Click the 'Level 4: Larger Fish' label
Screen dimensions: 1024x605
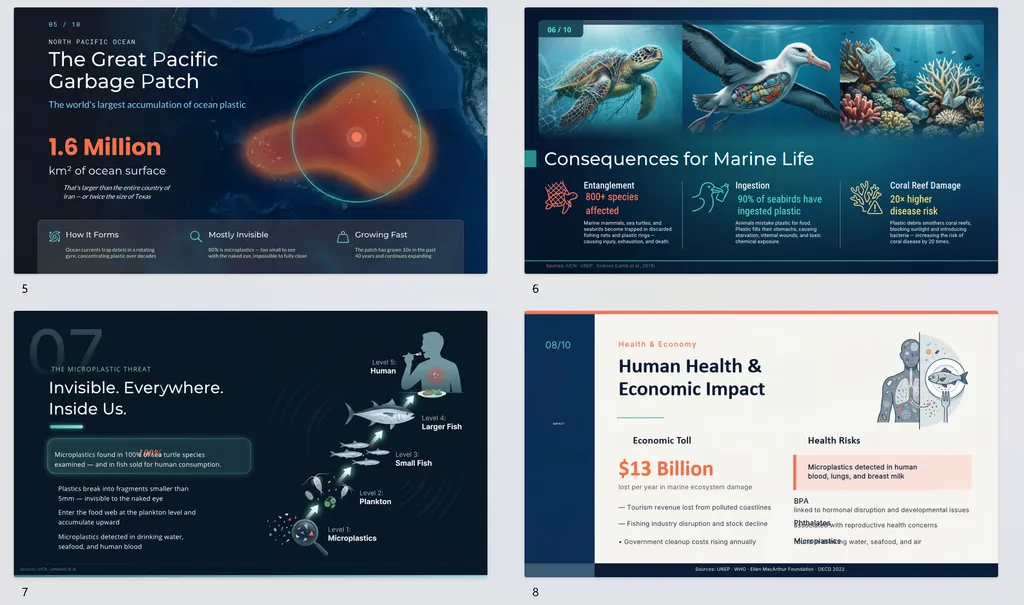(x=441, y=422)
